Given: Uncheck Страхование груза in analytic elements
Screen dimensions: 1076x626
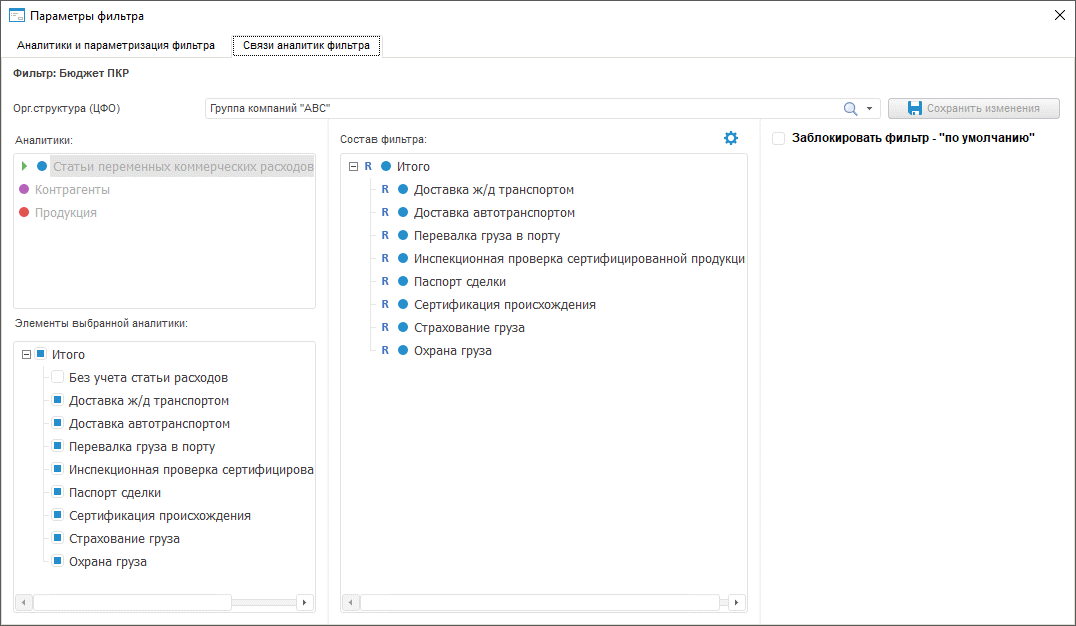Looking at the screenshot, I should point(58,539).
